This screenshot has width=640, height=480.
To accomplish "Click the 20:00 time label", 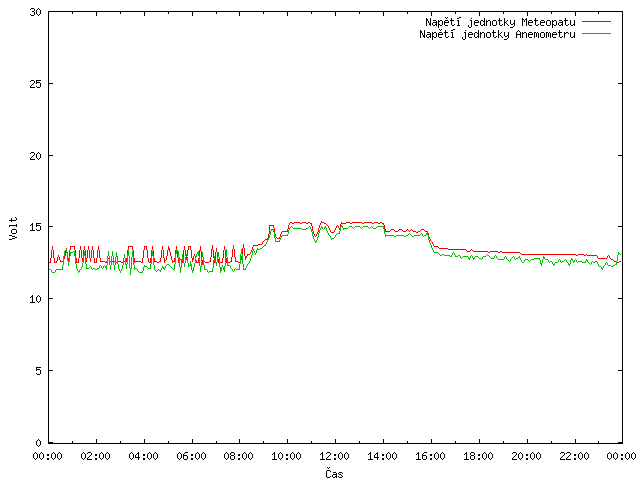I will (526, 456).
